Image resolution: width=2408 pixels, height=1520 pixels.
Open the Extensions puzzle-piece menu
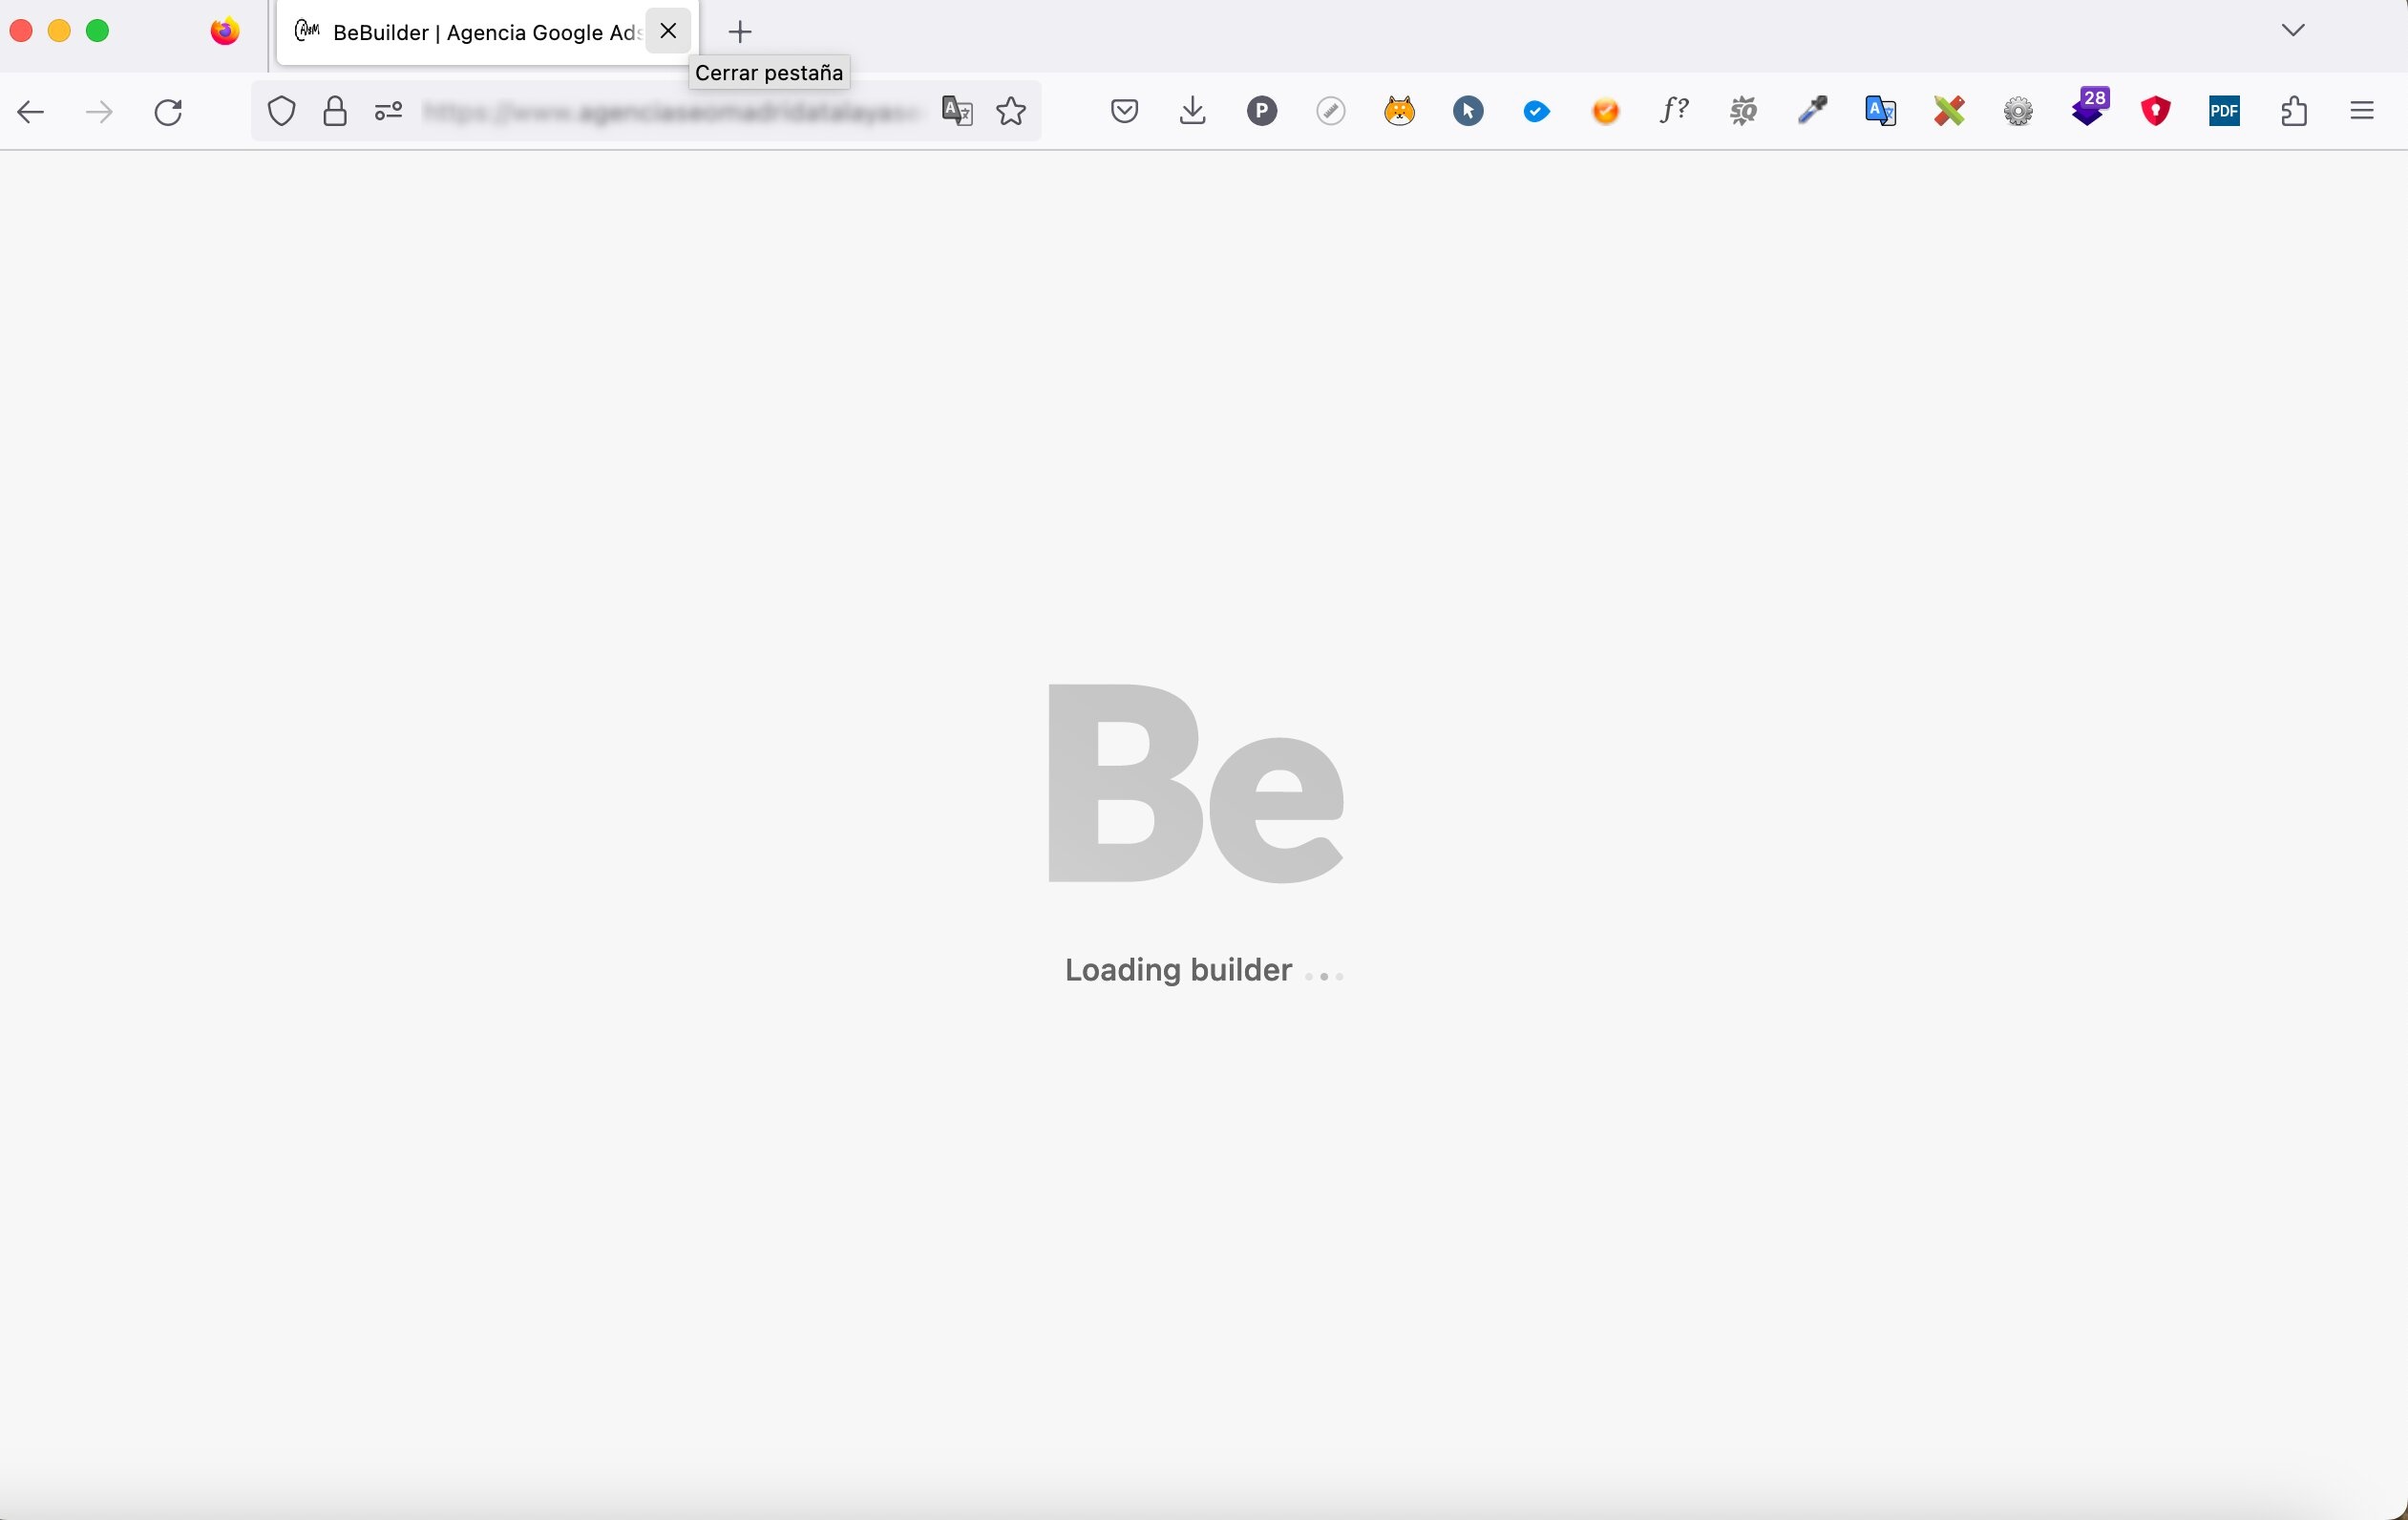tap(2294, 111)
